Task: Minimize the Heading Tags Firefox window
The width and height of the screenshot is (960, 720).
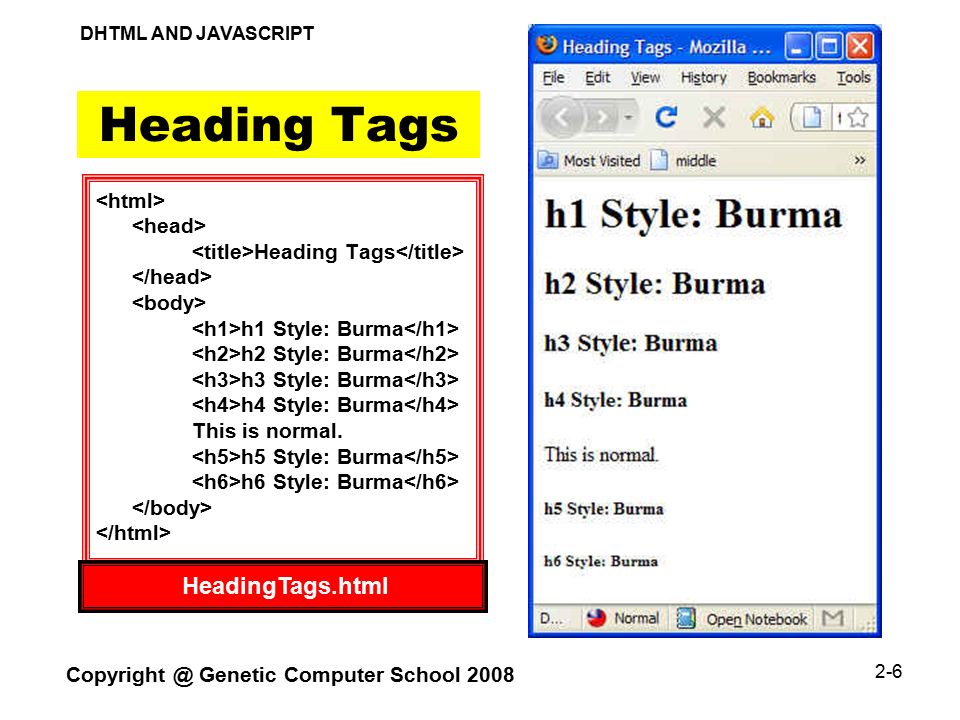Action: pos(797,46)
